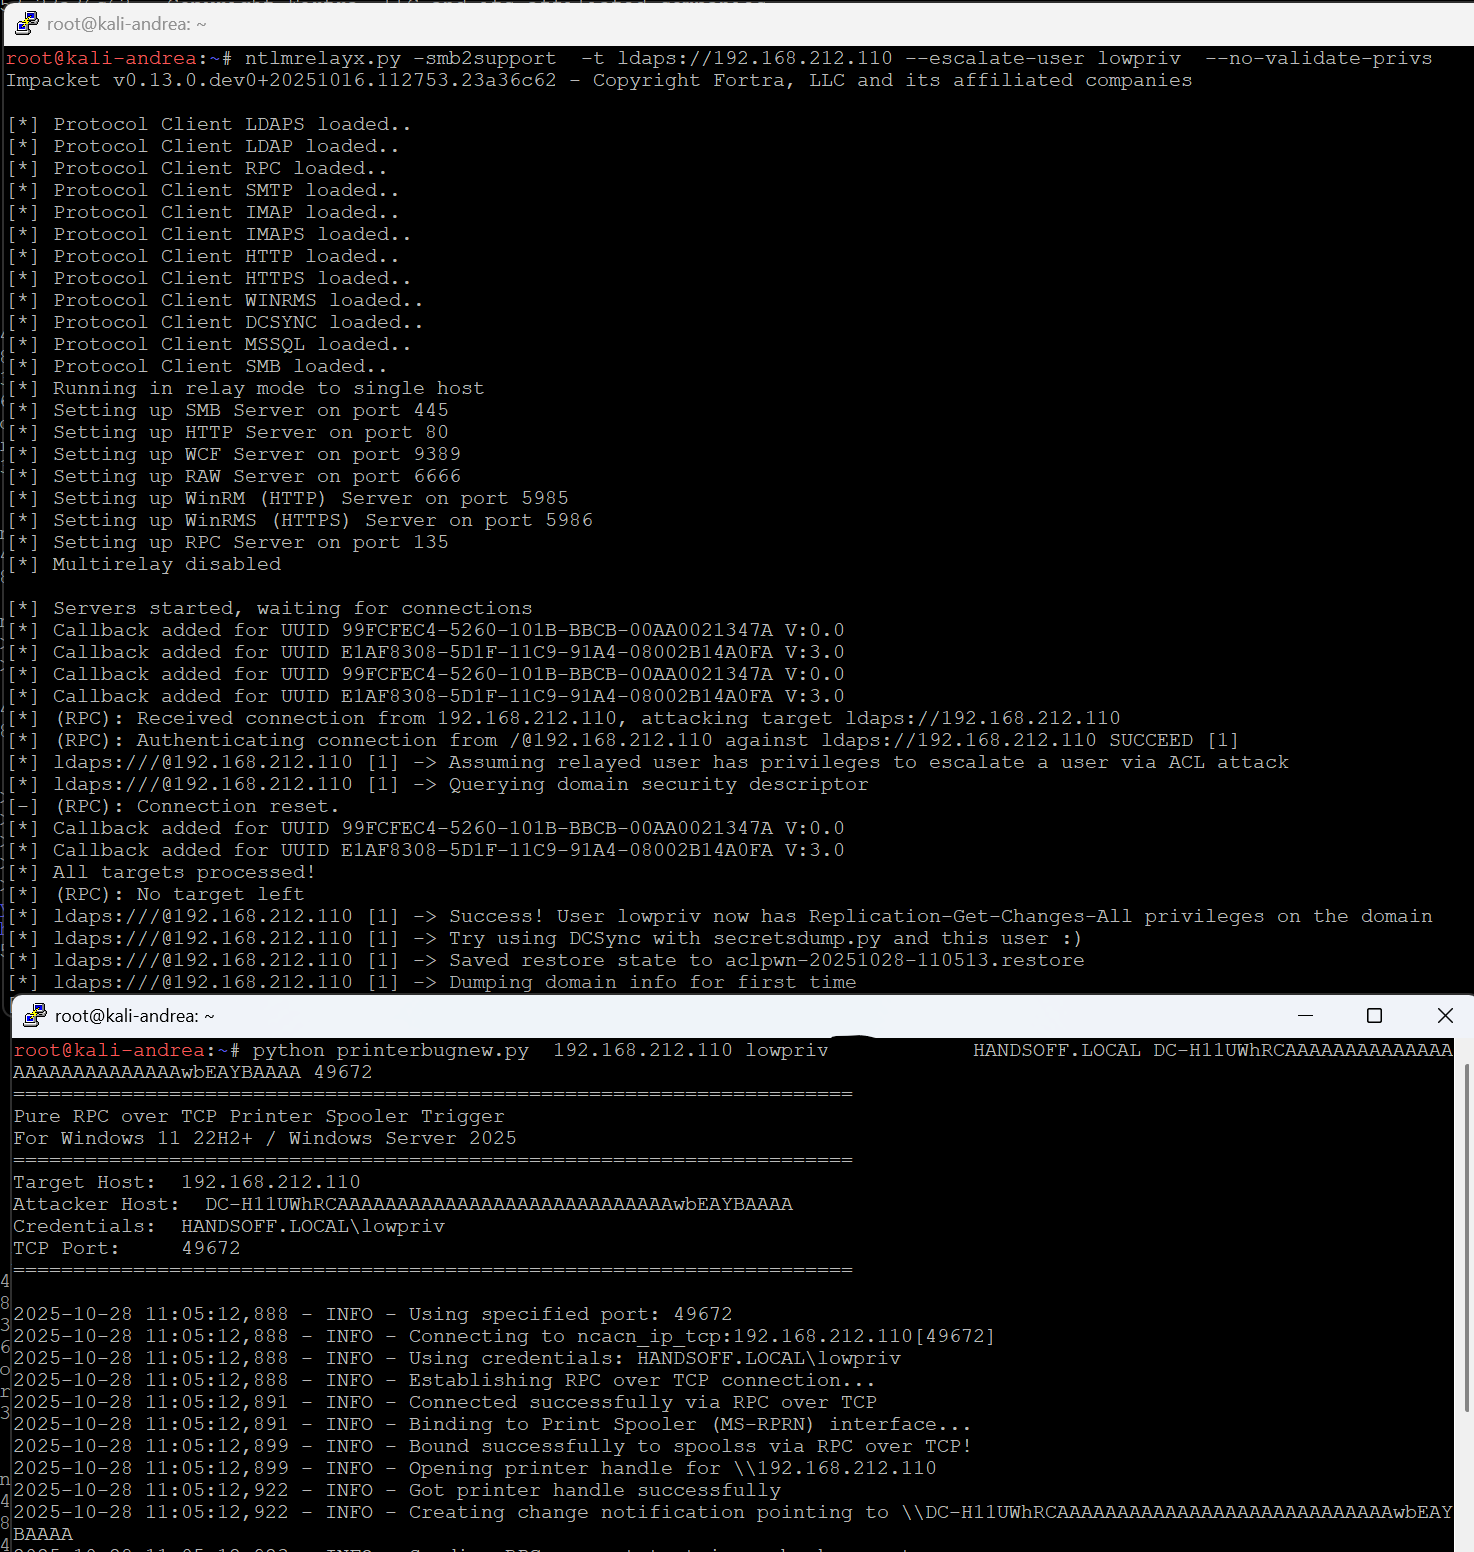Click the 'Multirelay disabled' line
The height and width of the screenshot is (1552, 1474).
click(144, 564)
